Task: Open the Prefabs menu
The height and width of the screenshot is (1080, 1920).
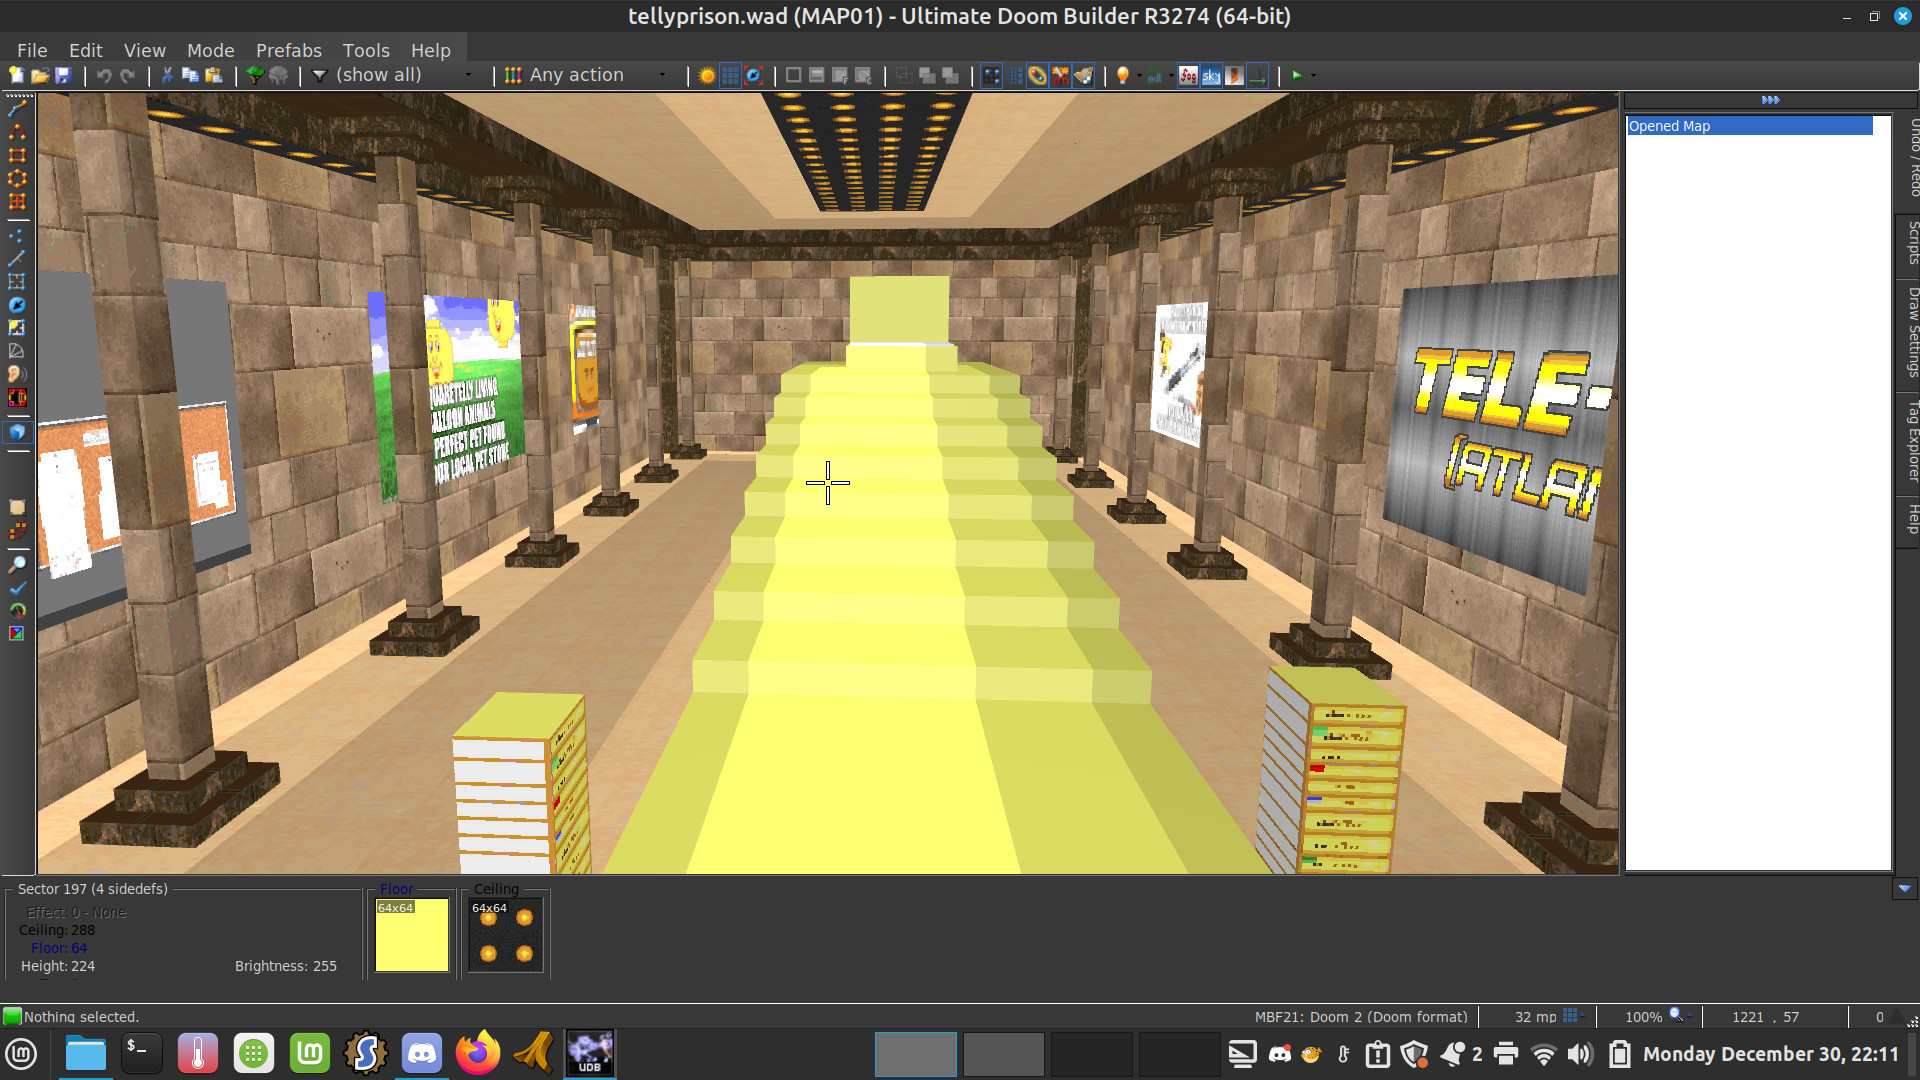Action: point(289,50)
